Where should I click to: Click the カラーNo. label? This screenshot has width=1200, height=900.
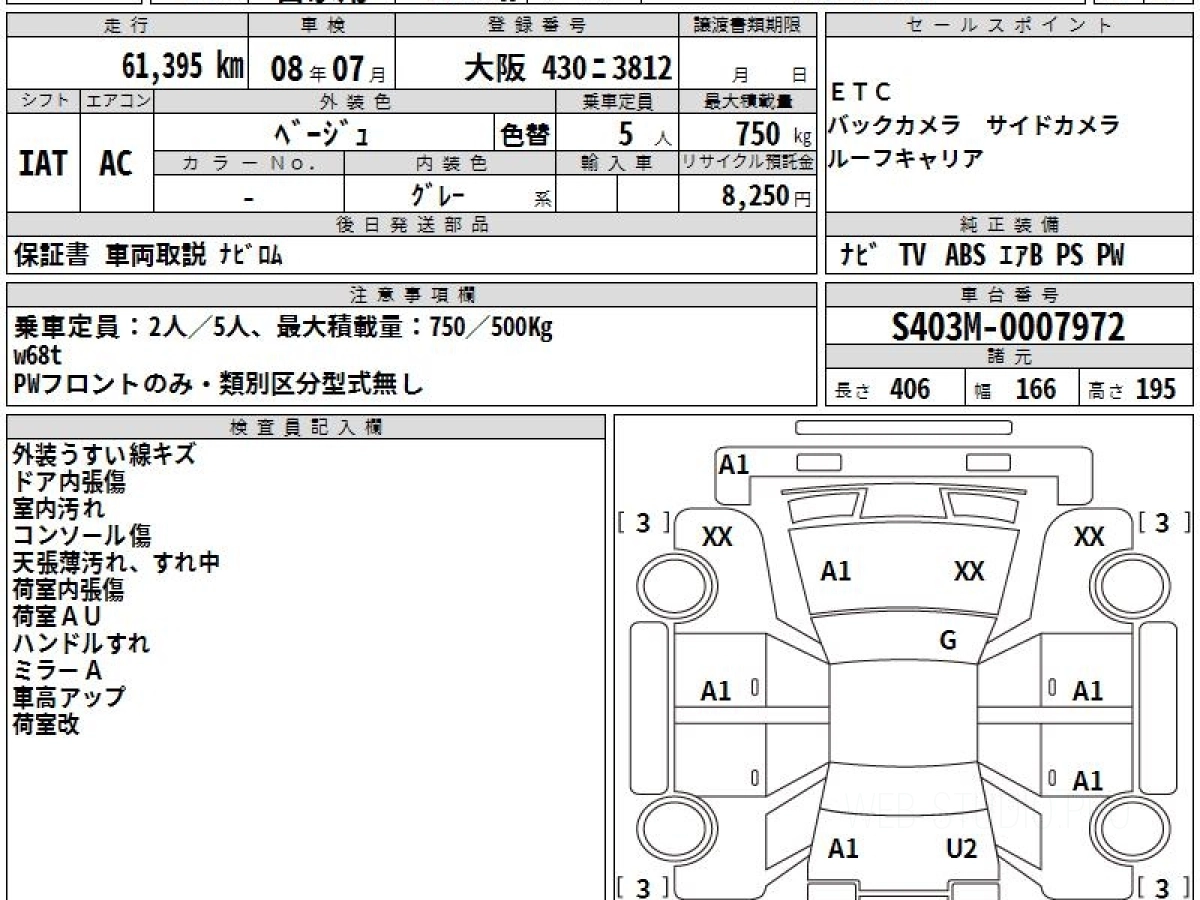click(x=249, y=162)
